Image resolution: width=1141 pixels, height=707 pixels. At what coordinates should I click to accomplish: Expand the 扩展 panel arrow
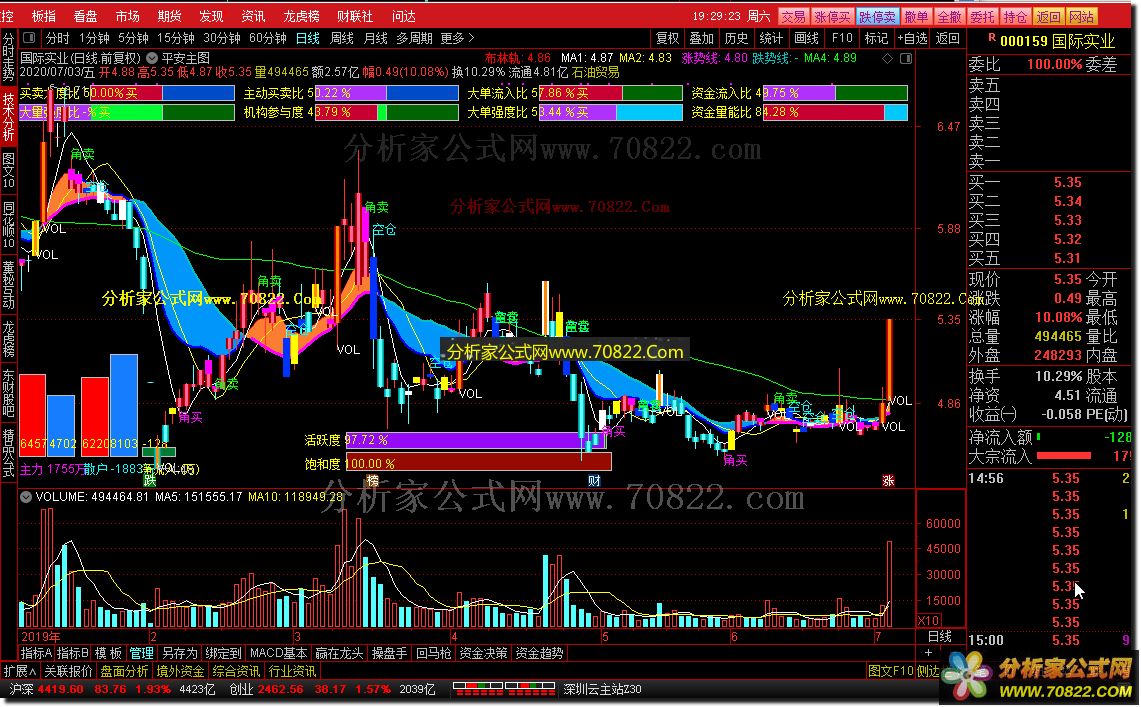[20, 671]
